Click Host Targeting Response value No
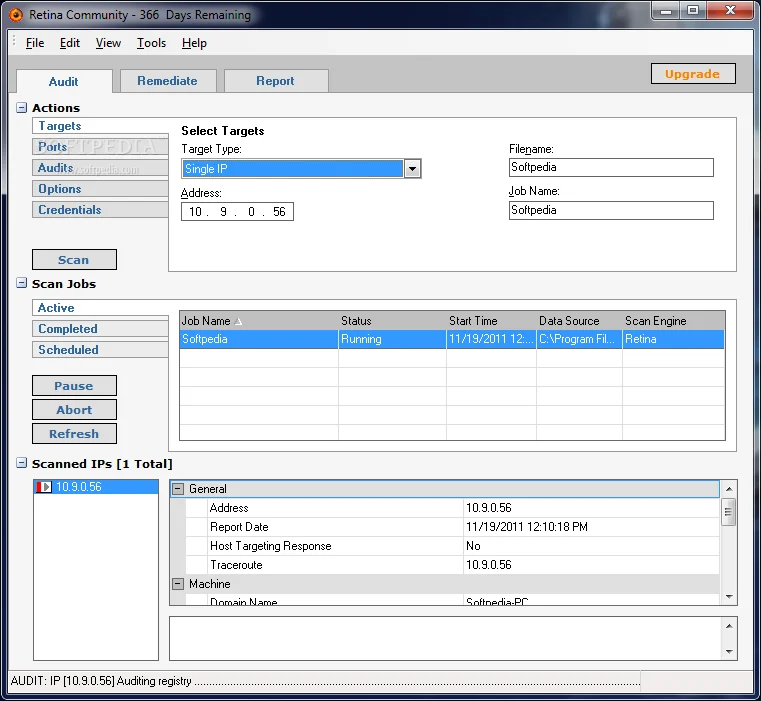The image size is (761, 701). point(473,546)
